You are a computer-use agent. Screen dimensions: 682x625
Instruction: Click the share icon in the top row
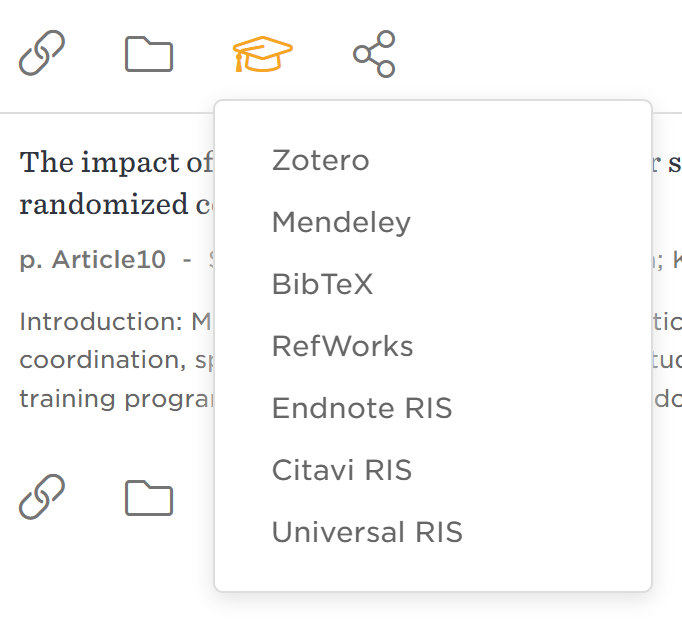click(x=374, y=54)
